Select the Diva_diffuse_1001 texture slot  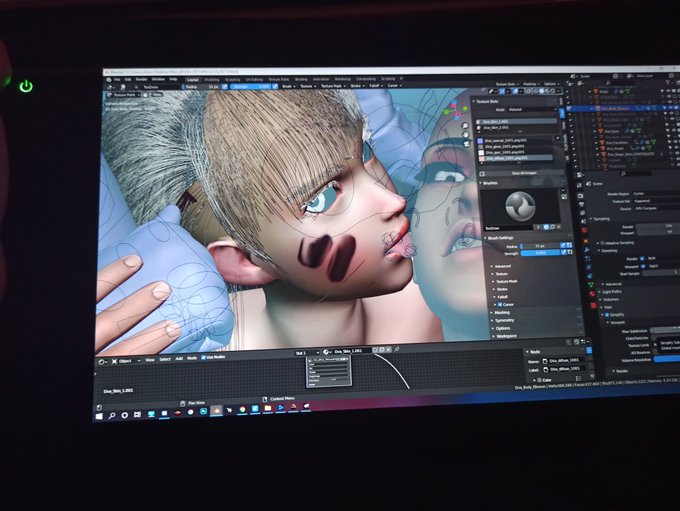515,158
